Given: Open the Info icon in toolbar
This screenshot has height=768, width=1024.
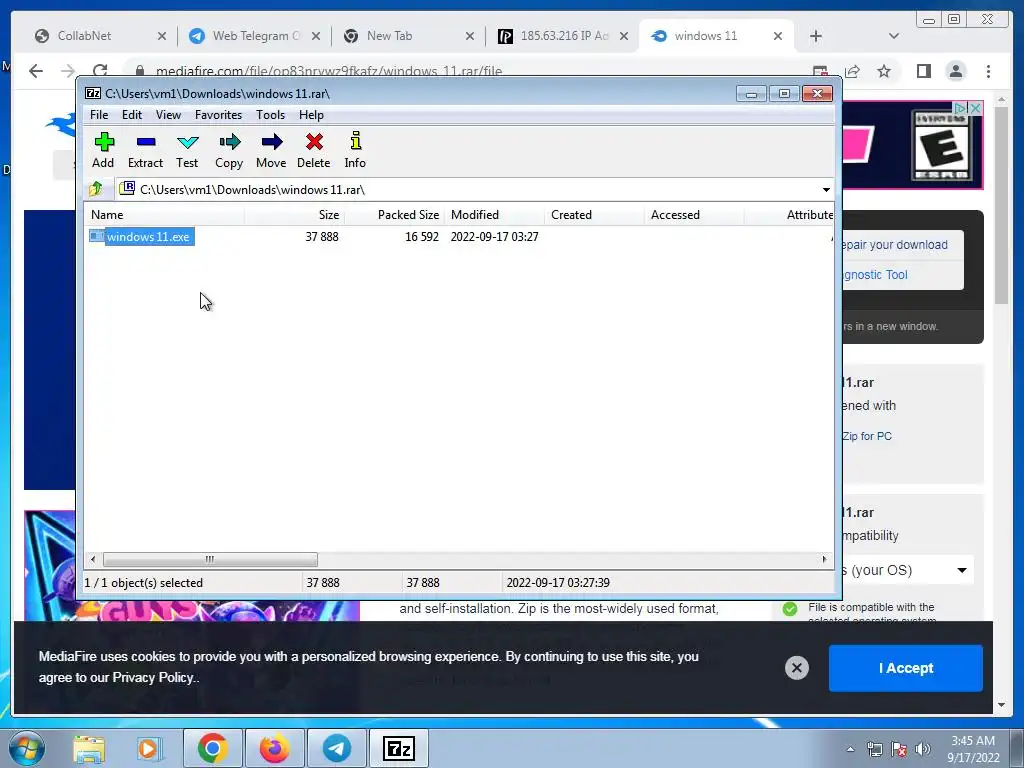Looking at the screenshot, I should point(355,150).
